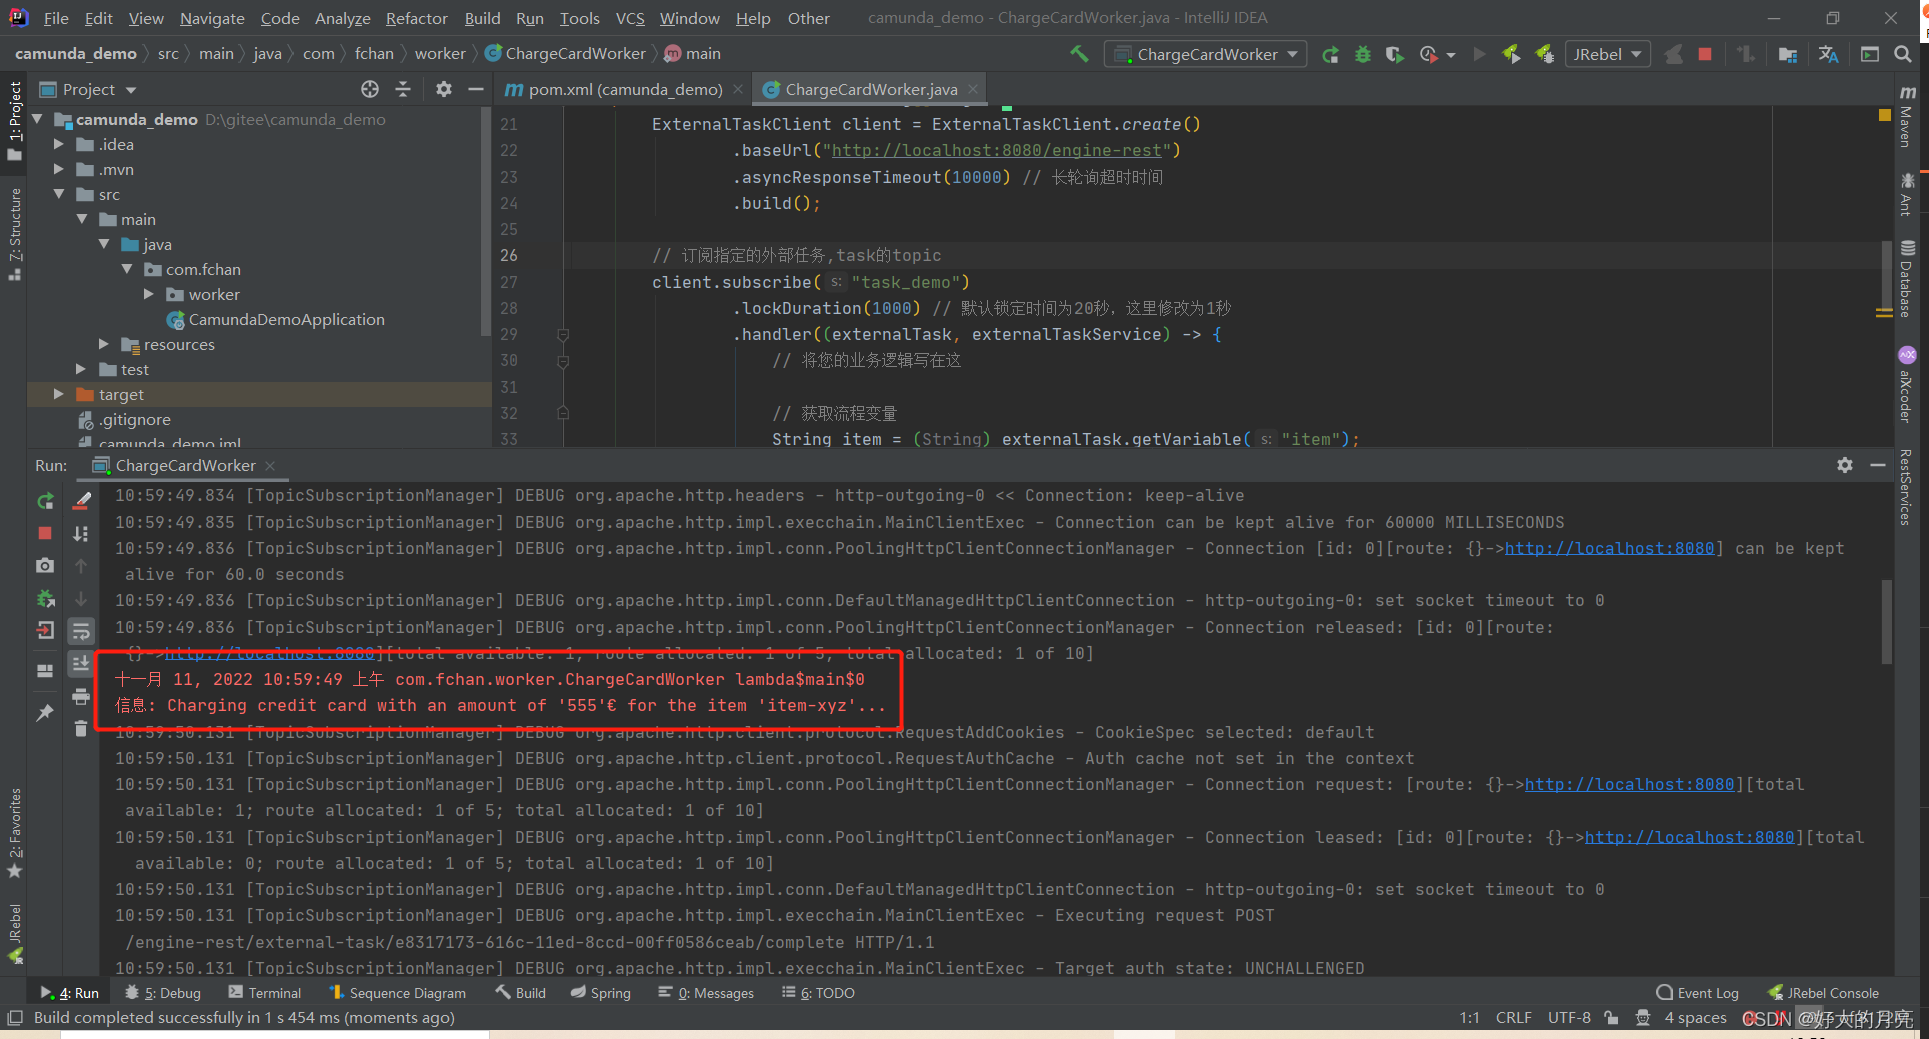Toggle the Maven side tool window

point(1906,118)
